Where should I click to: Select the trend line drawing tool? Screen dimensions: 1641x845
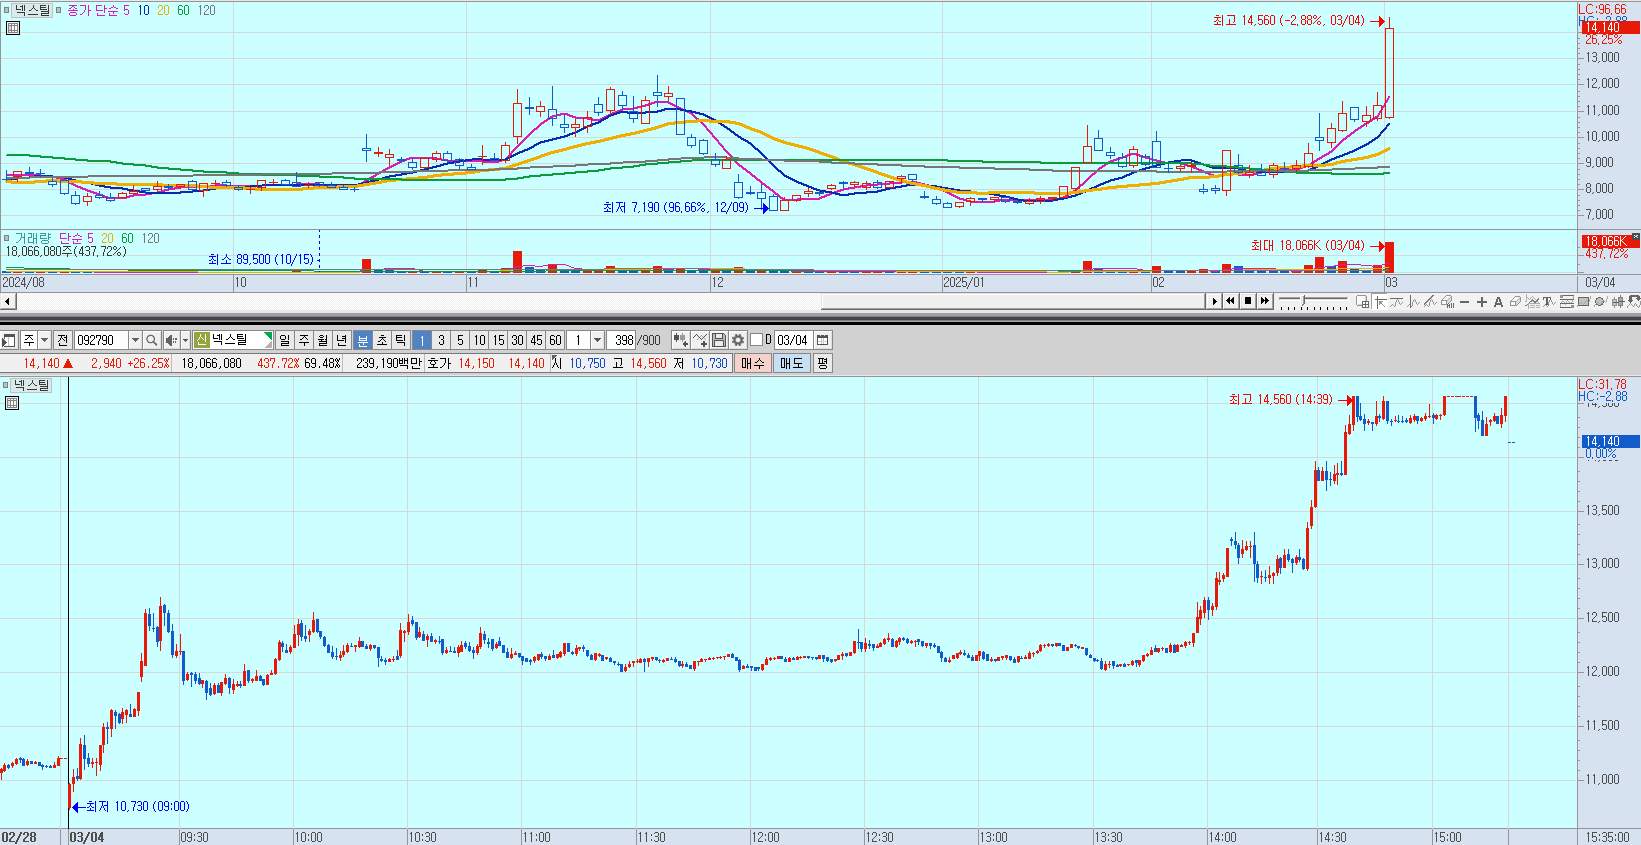click(1431, 301)
